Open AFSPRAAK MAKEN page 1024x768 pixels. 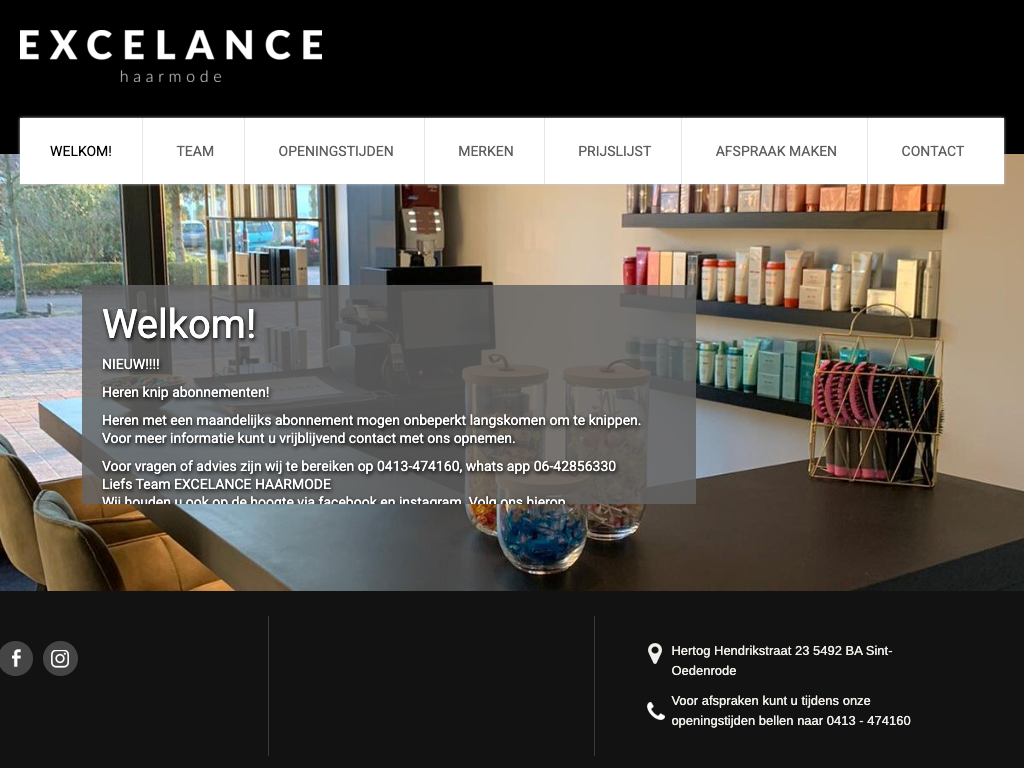(x=776, y=152)
